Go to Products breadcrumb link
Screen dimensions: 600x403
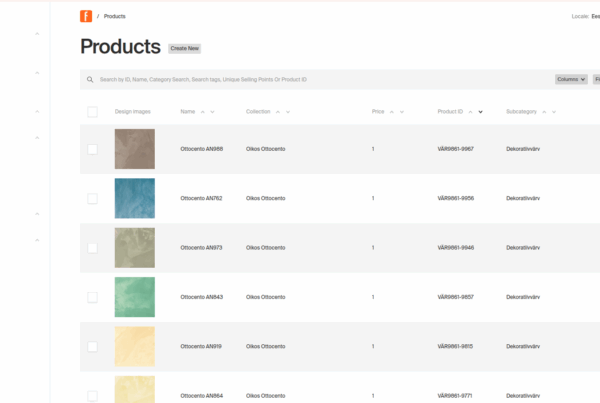pyautogui.click(x=114, y=16)
